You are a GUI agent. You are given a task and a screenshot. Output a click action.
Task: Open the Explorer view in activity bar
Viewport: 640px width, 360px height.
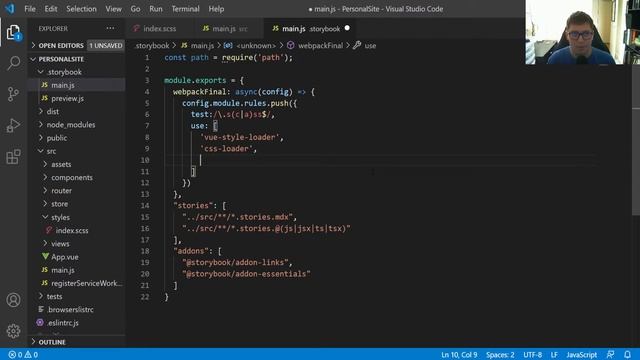13,32
